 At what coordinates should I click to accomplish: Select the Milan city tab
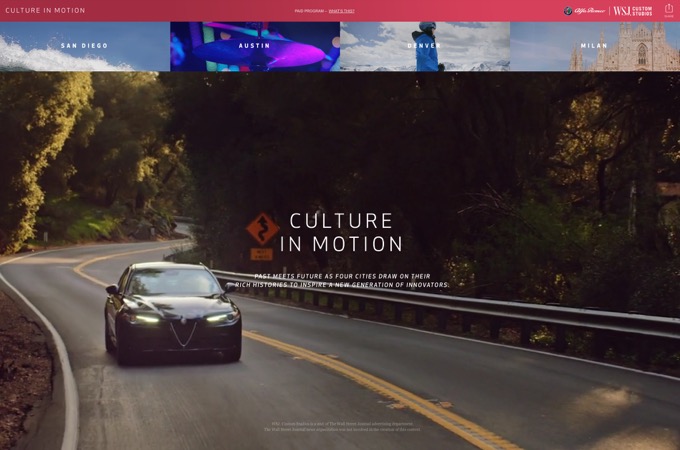[595, 46]
